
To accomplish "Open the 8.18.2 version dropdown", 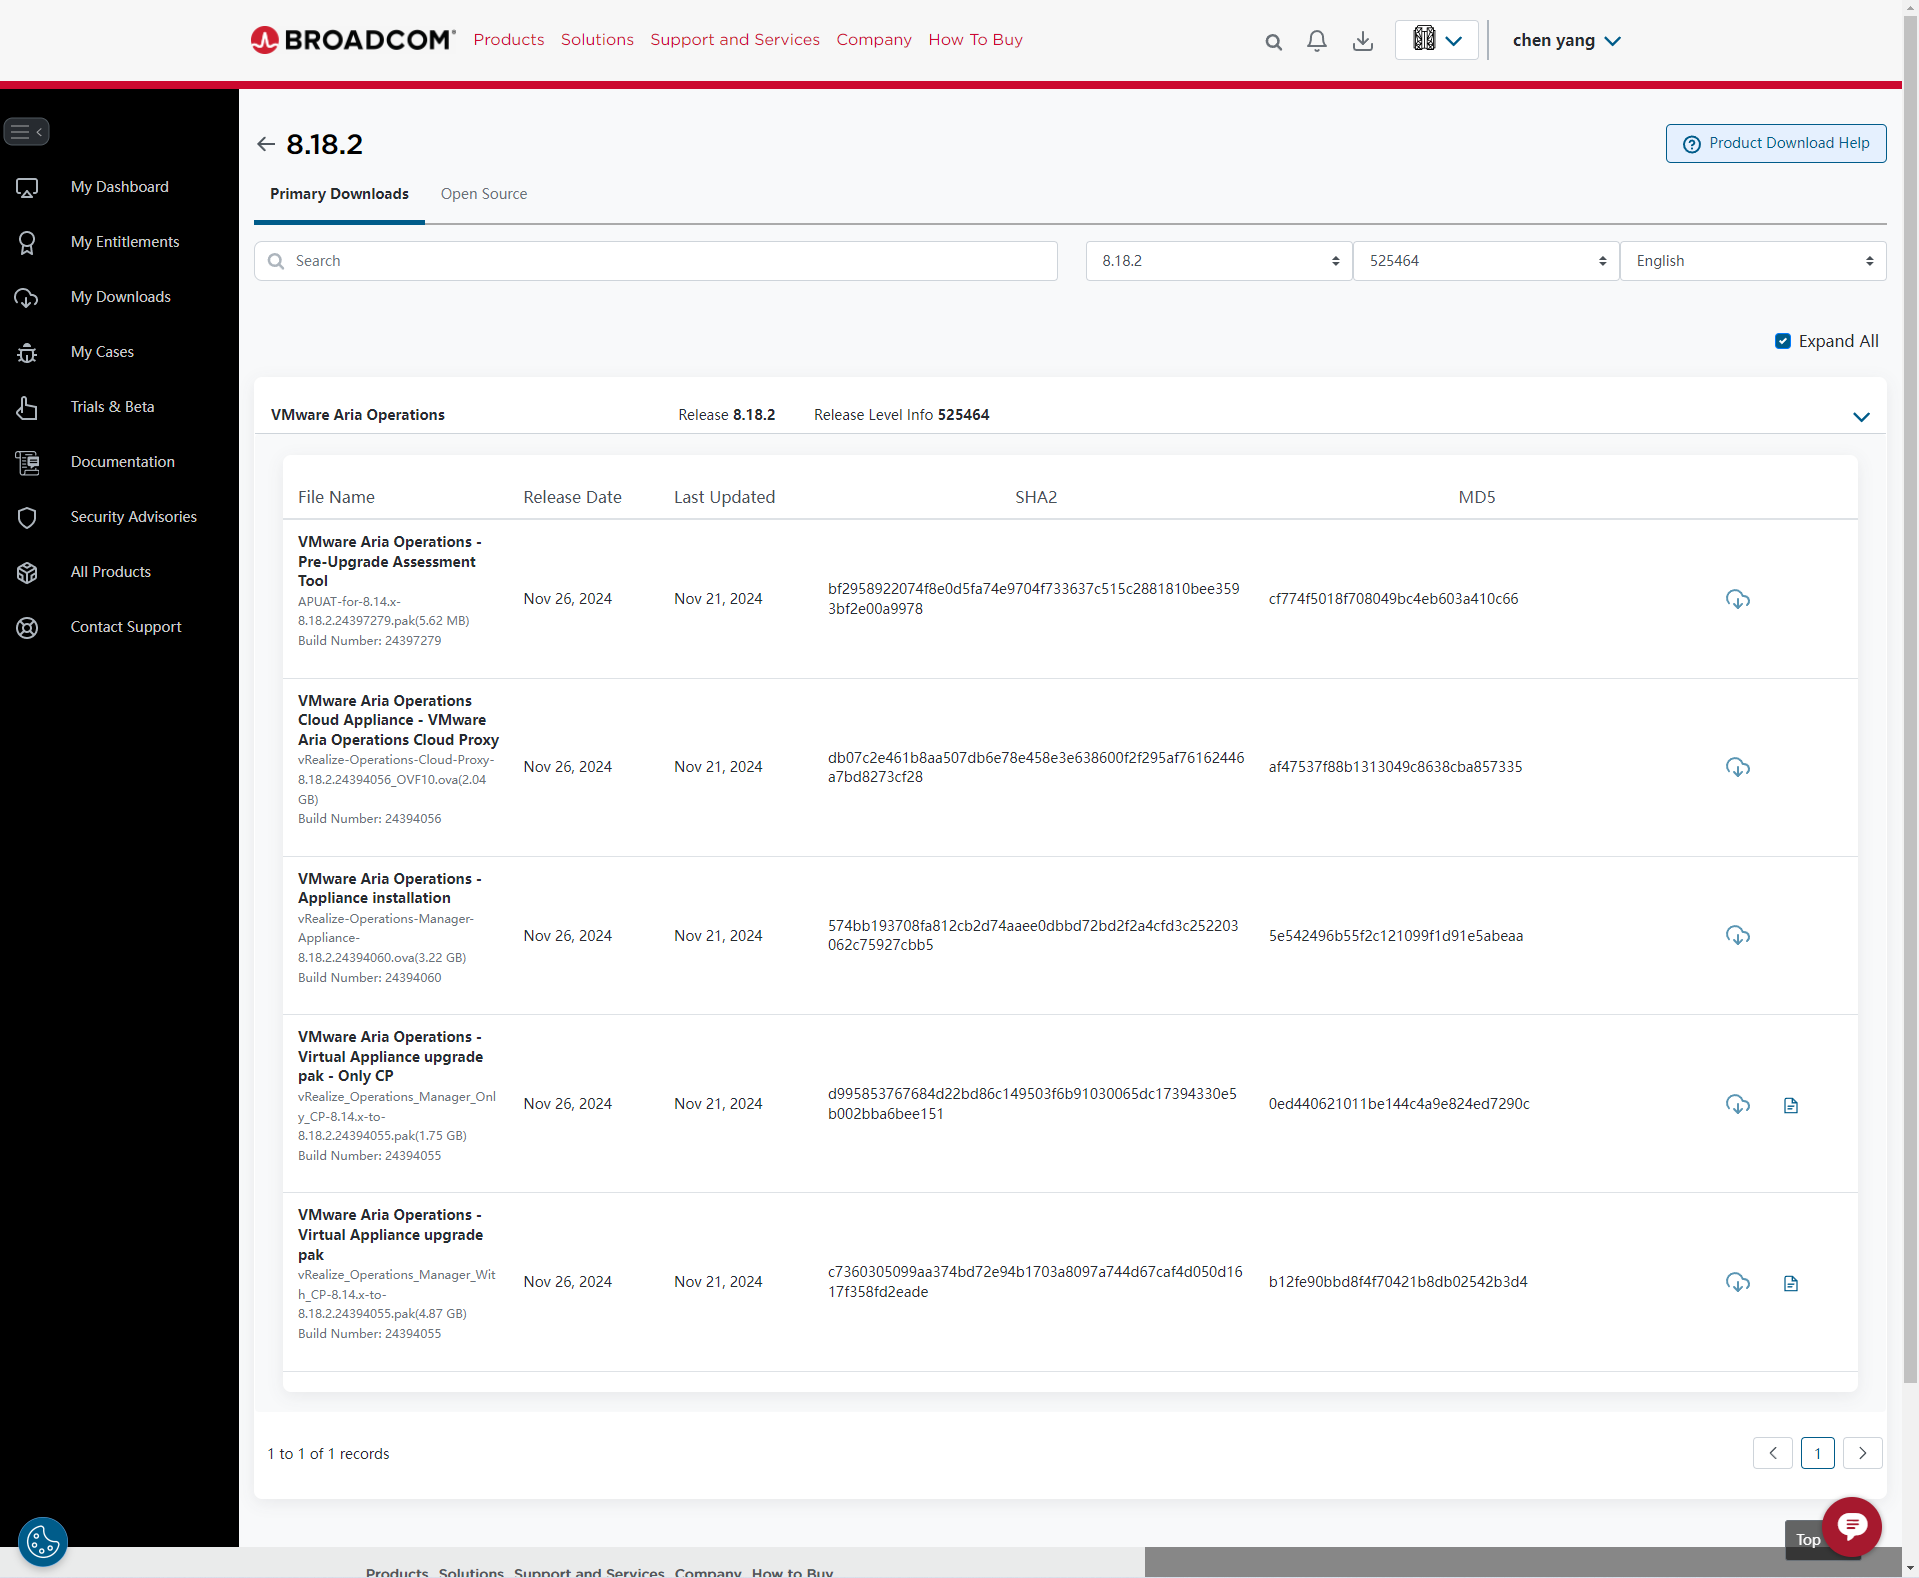I will (1218, 261).
